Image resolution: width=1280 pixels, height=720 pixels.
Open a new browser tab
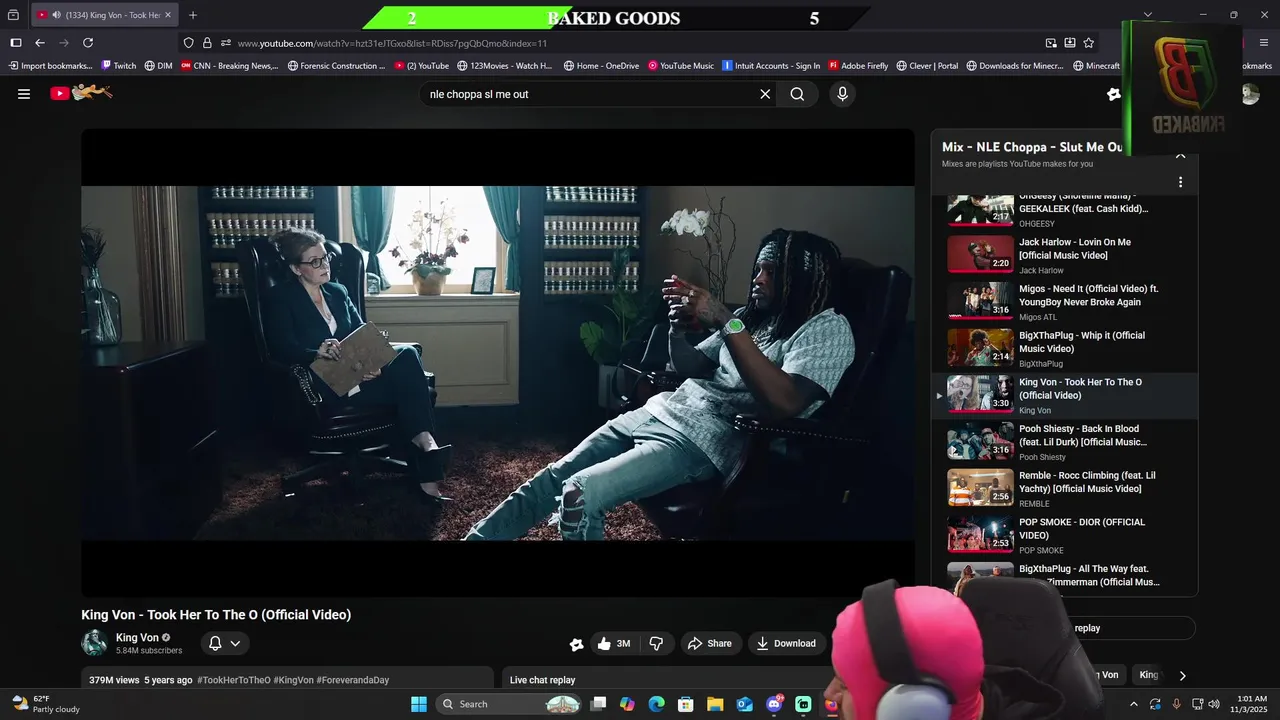click(193, 15)
